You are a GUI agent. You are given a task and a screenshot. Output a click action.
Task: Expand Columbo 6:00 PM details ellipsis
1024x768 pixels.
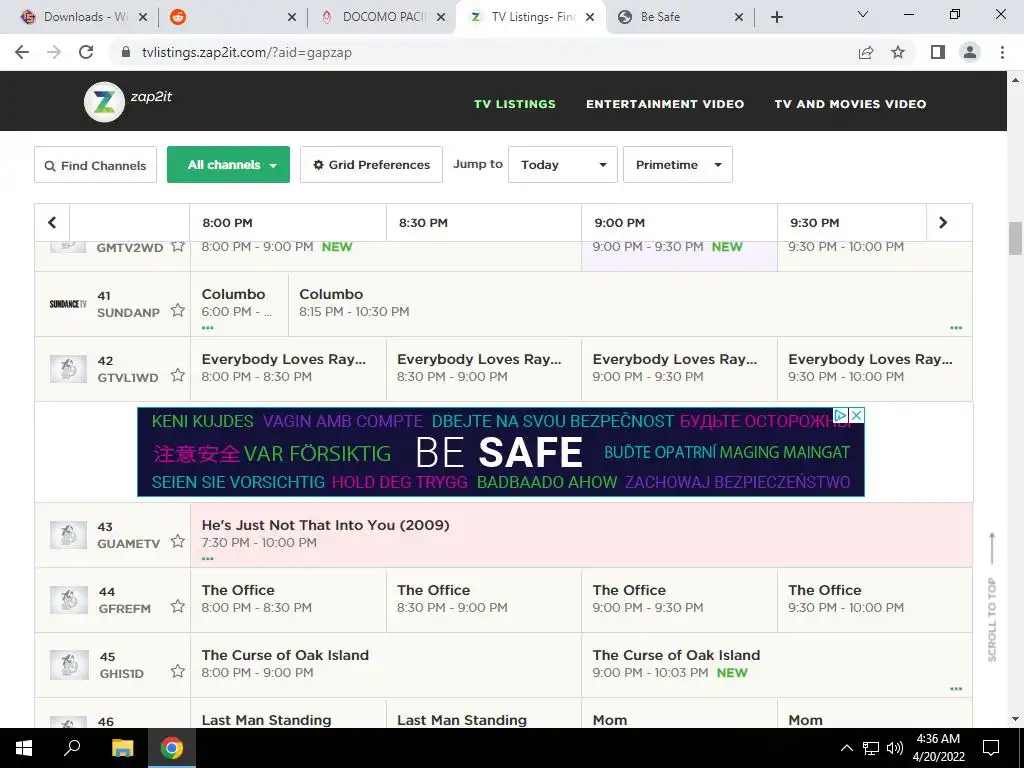tap(208, 328)
